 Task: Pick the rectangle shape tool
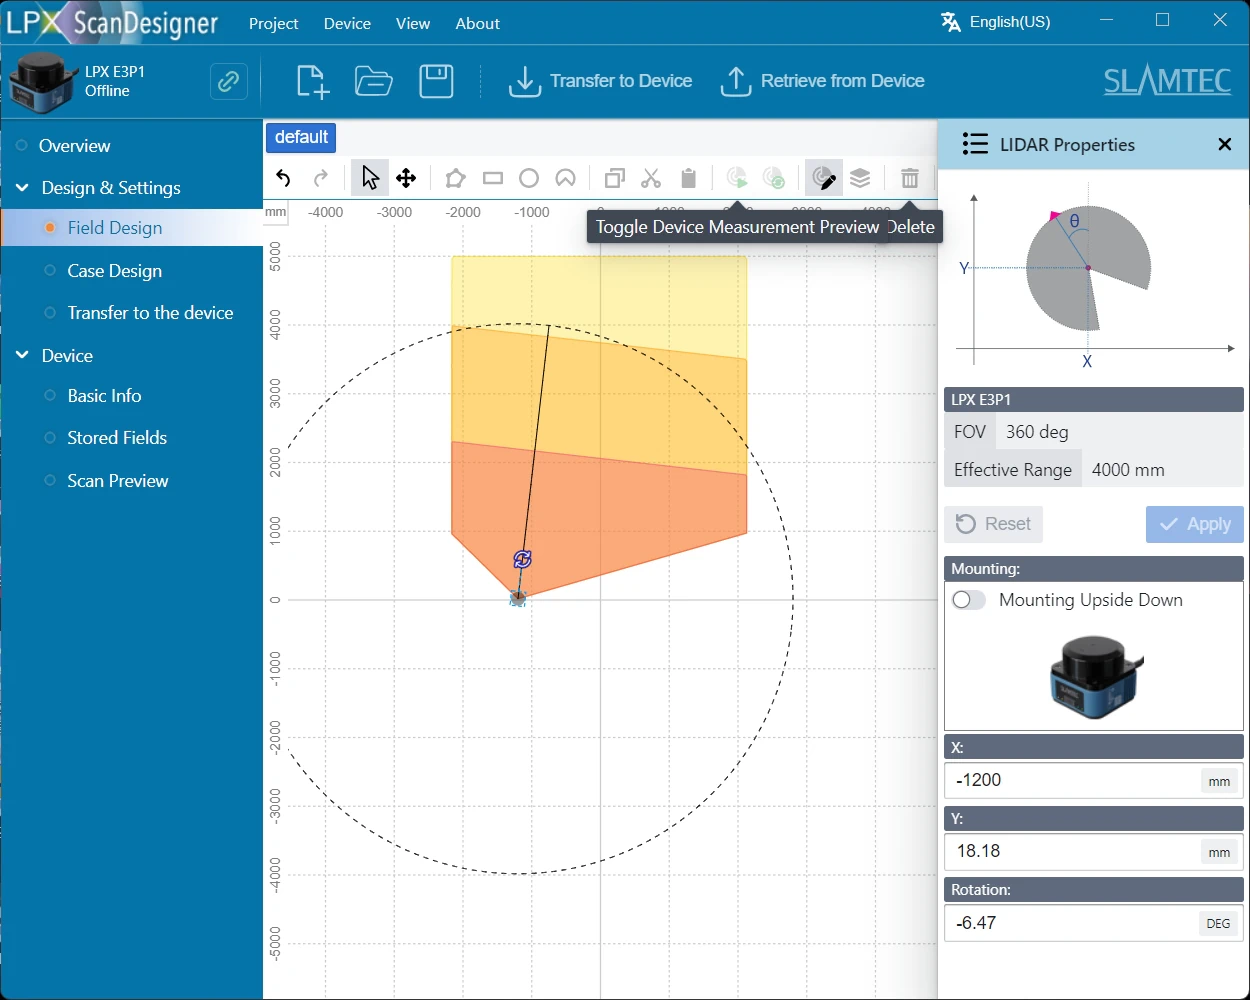coord(492,179)
